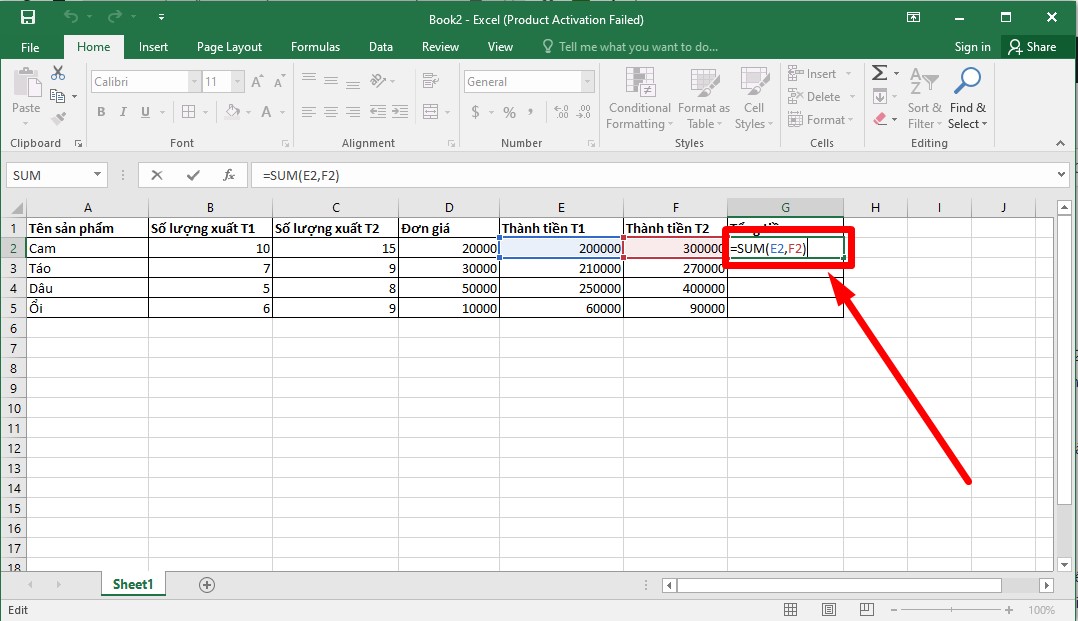Open Cell Styles gallery
1078x621 pixels.
[753, 97]
